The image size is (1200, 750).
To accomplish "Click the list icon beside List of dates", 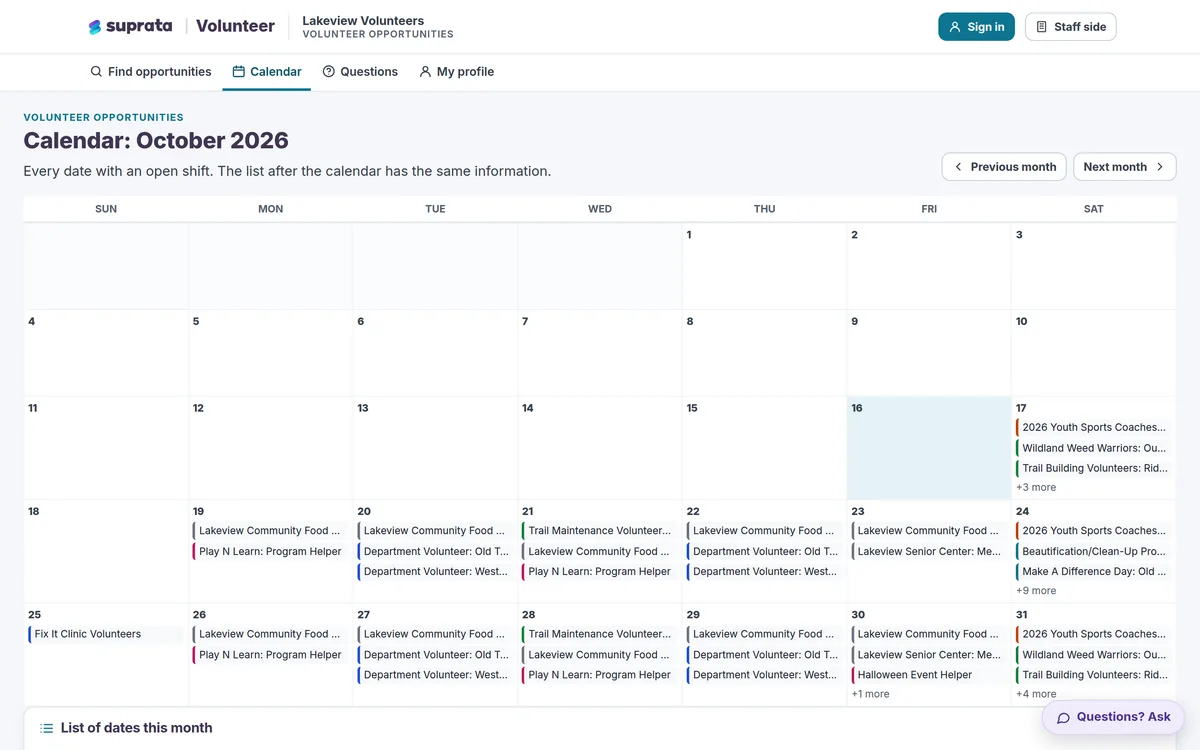I will click(x=46, y=728).
